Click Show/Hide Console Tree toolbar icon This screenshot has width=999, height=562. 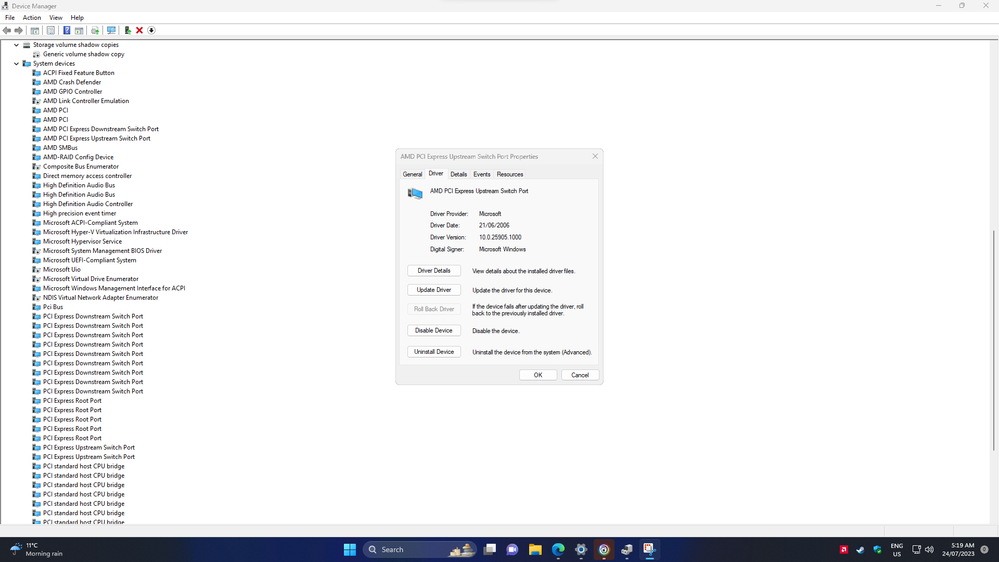coord(35,31)
